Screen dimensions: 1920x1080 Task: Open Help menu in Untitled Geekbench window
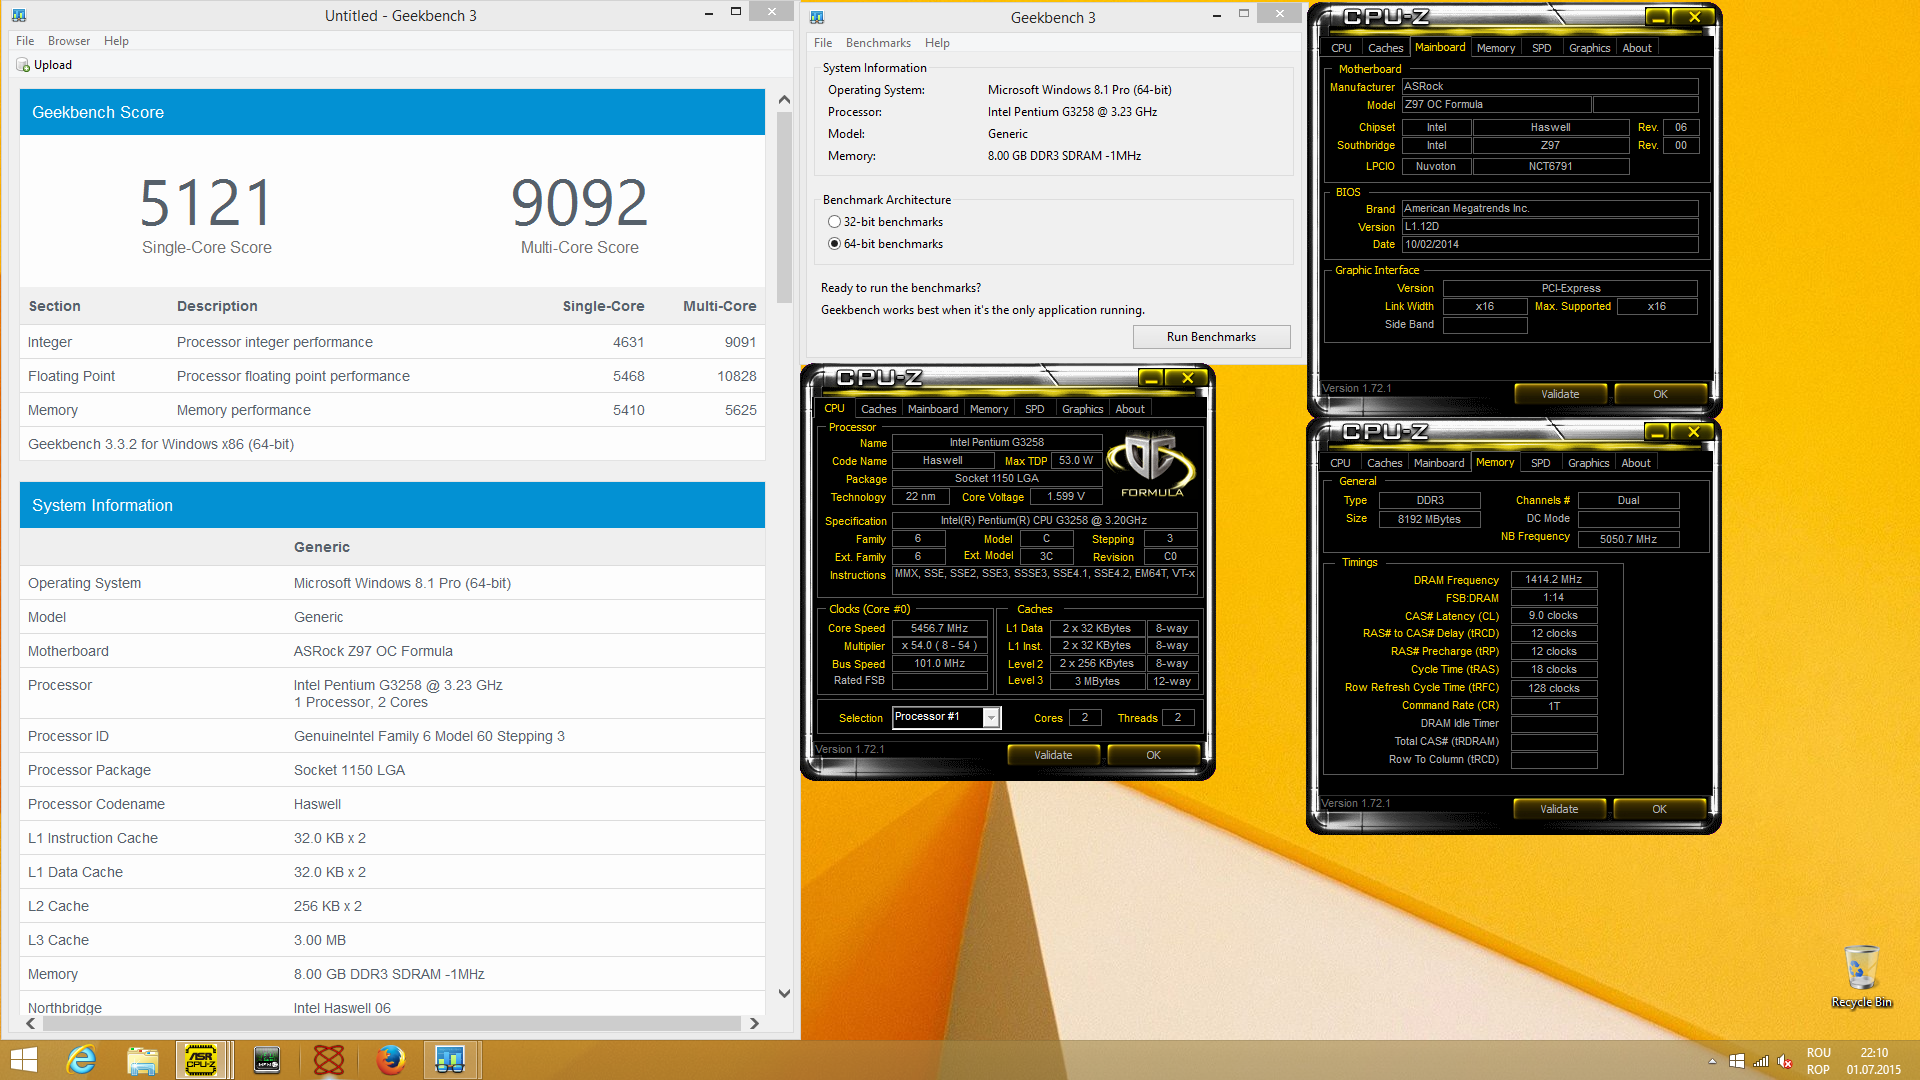click(x=116, y=41)
